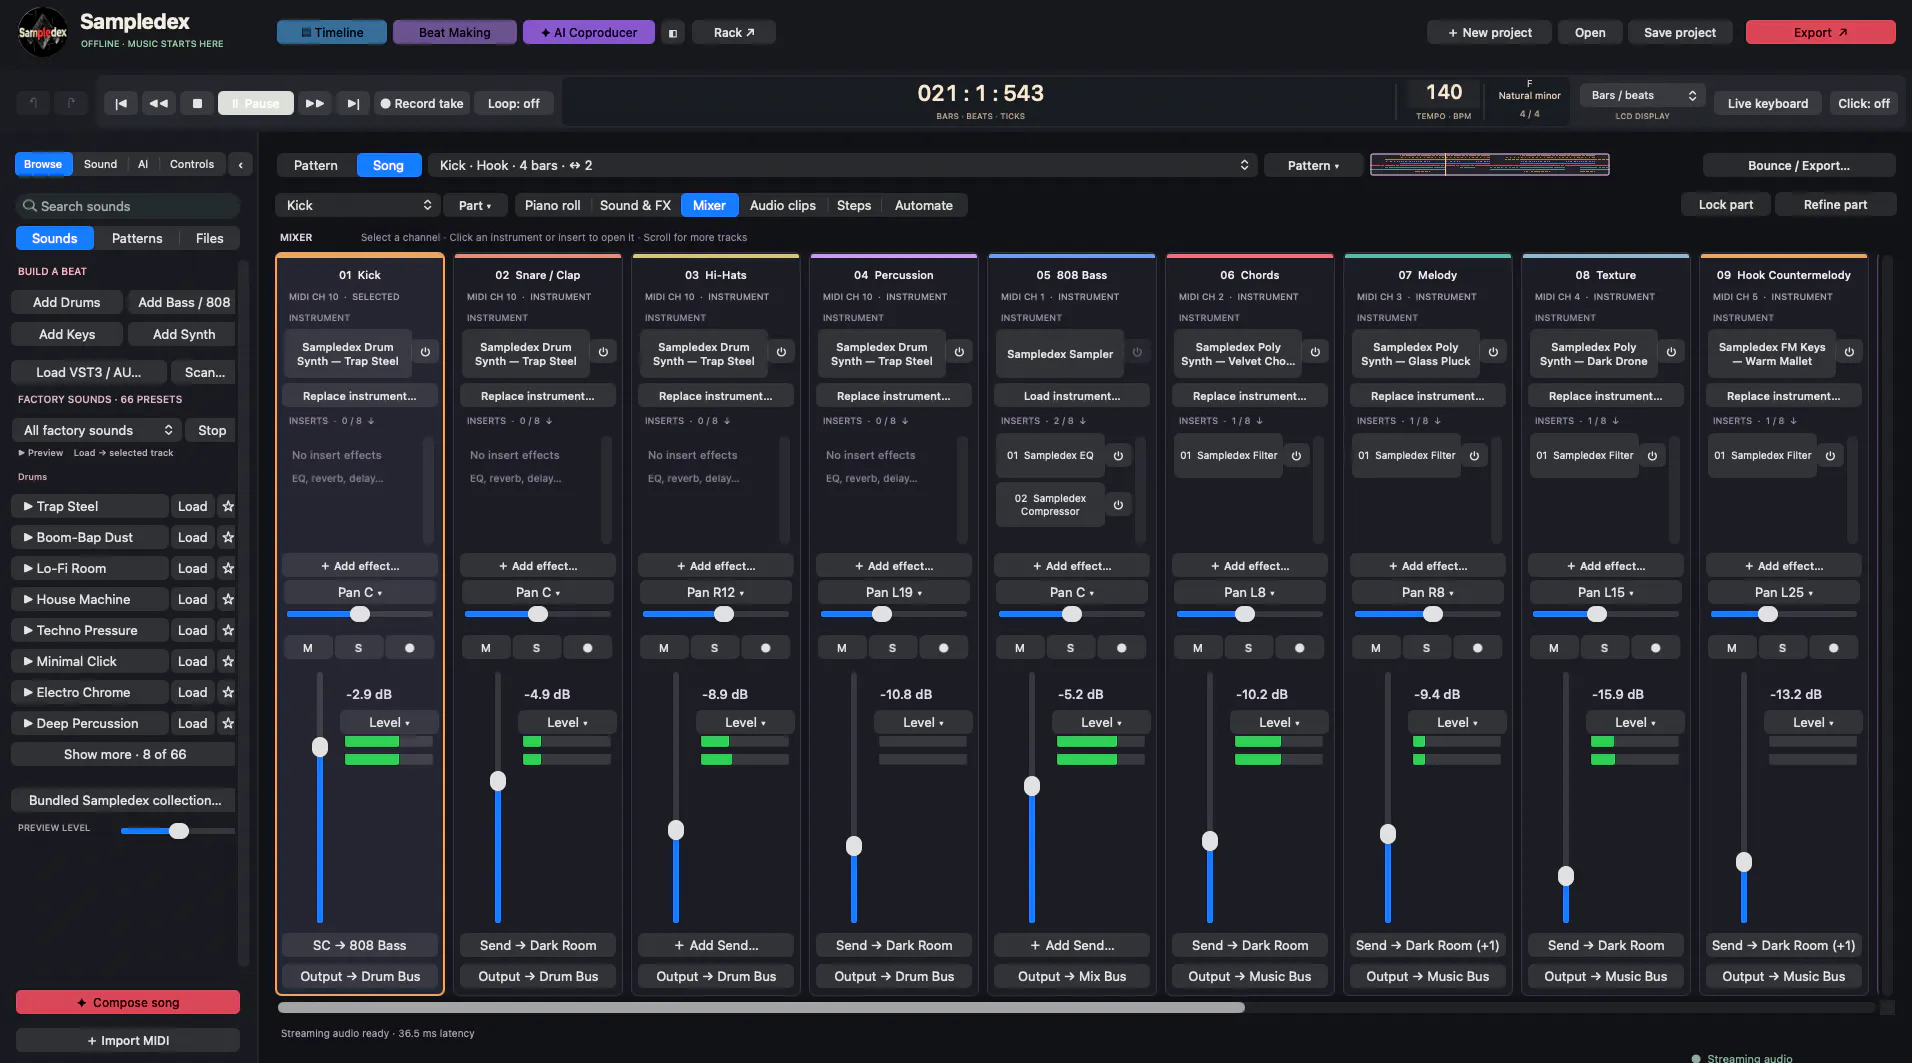Image resolution: width=1912 pixels, height=1063 pixels.
Task: Open the Part dropdown menu
Action: pos(475,205)
